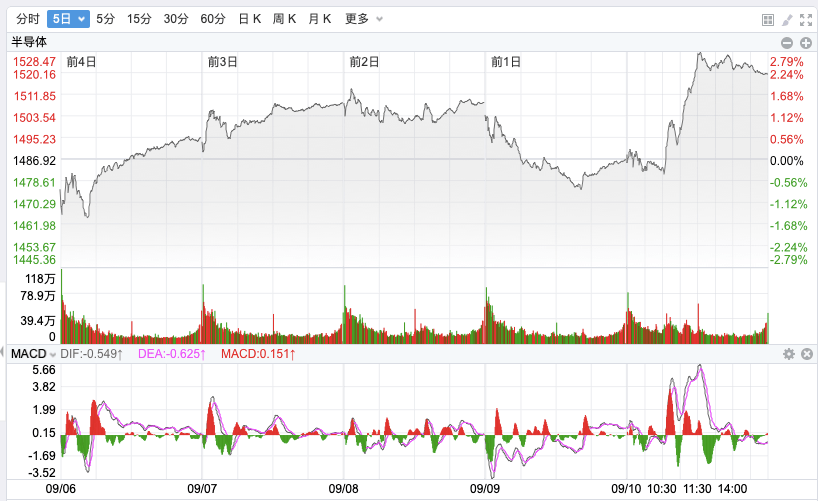Open the 5日 period dropdown

pyautogui.click(x=68, y=19)
